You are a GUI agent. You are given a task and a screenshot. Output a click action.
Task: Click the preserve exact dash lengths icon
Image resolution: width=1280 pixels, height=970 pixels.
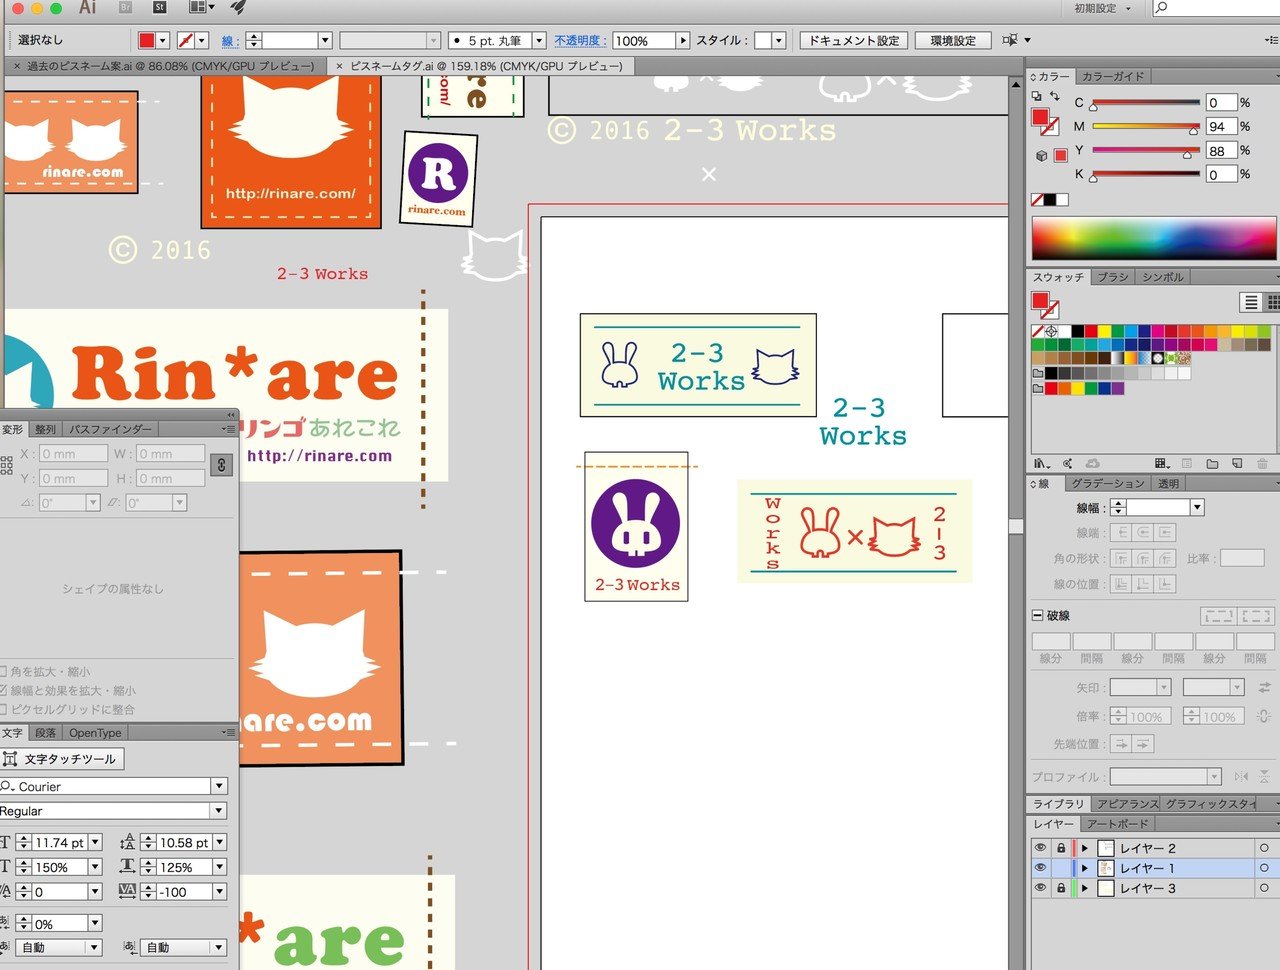(1219, 616)
